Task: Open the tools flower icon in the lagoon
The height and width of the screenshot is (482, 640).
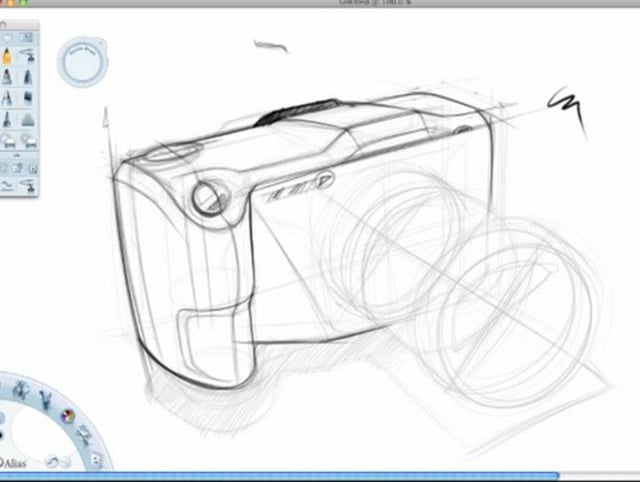Action: tap(21, 389)
